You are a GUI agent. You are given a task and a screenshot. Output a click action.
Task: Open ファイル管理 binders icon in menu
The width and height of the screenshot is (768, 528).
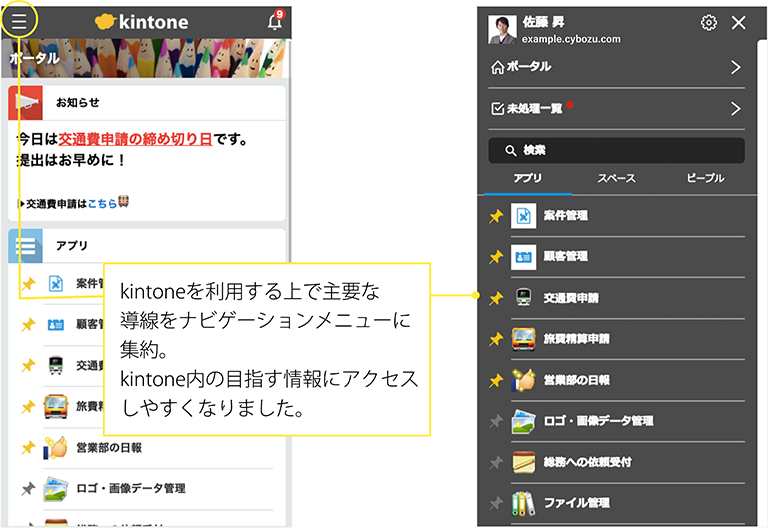pyautogui.click(x=523, y=504)
